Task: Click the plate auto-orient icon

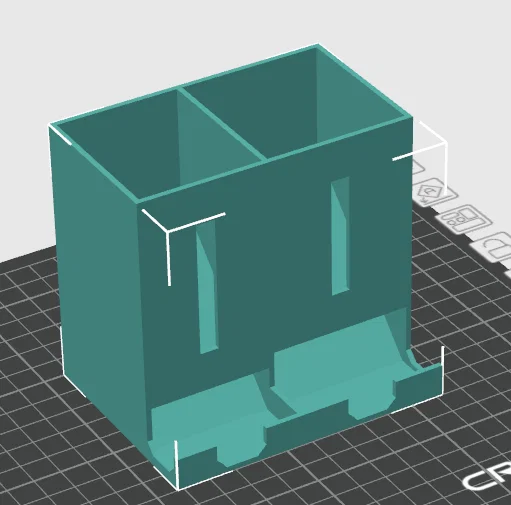Action: coord(435,193)
